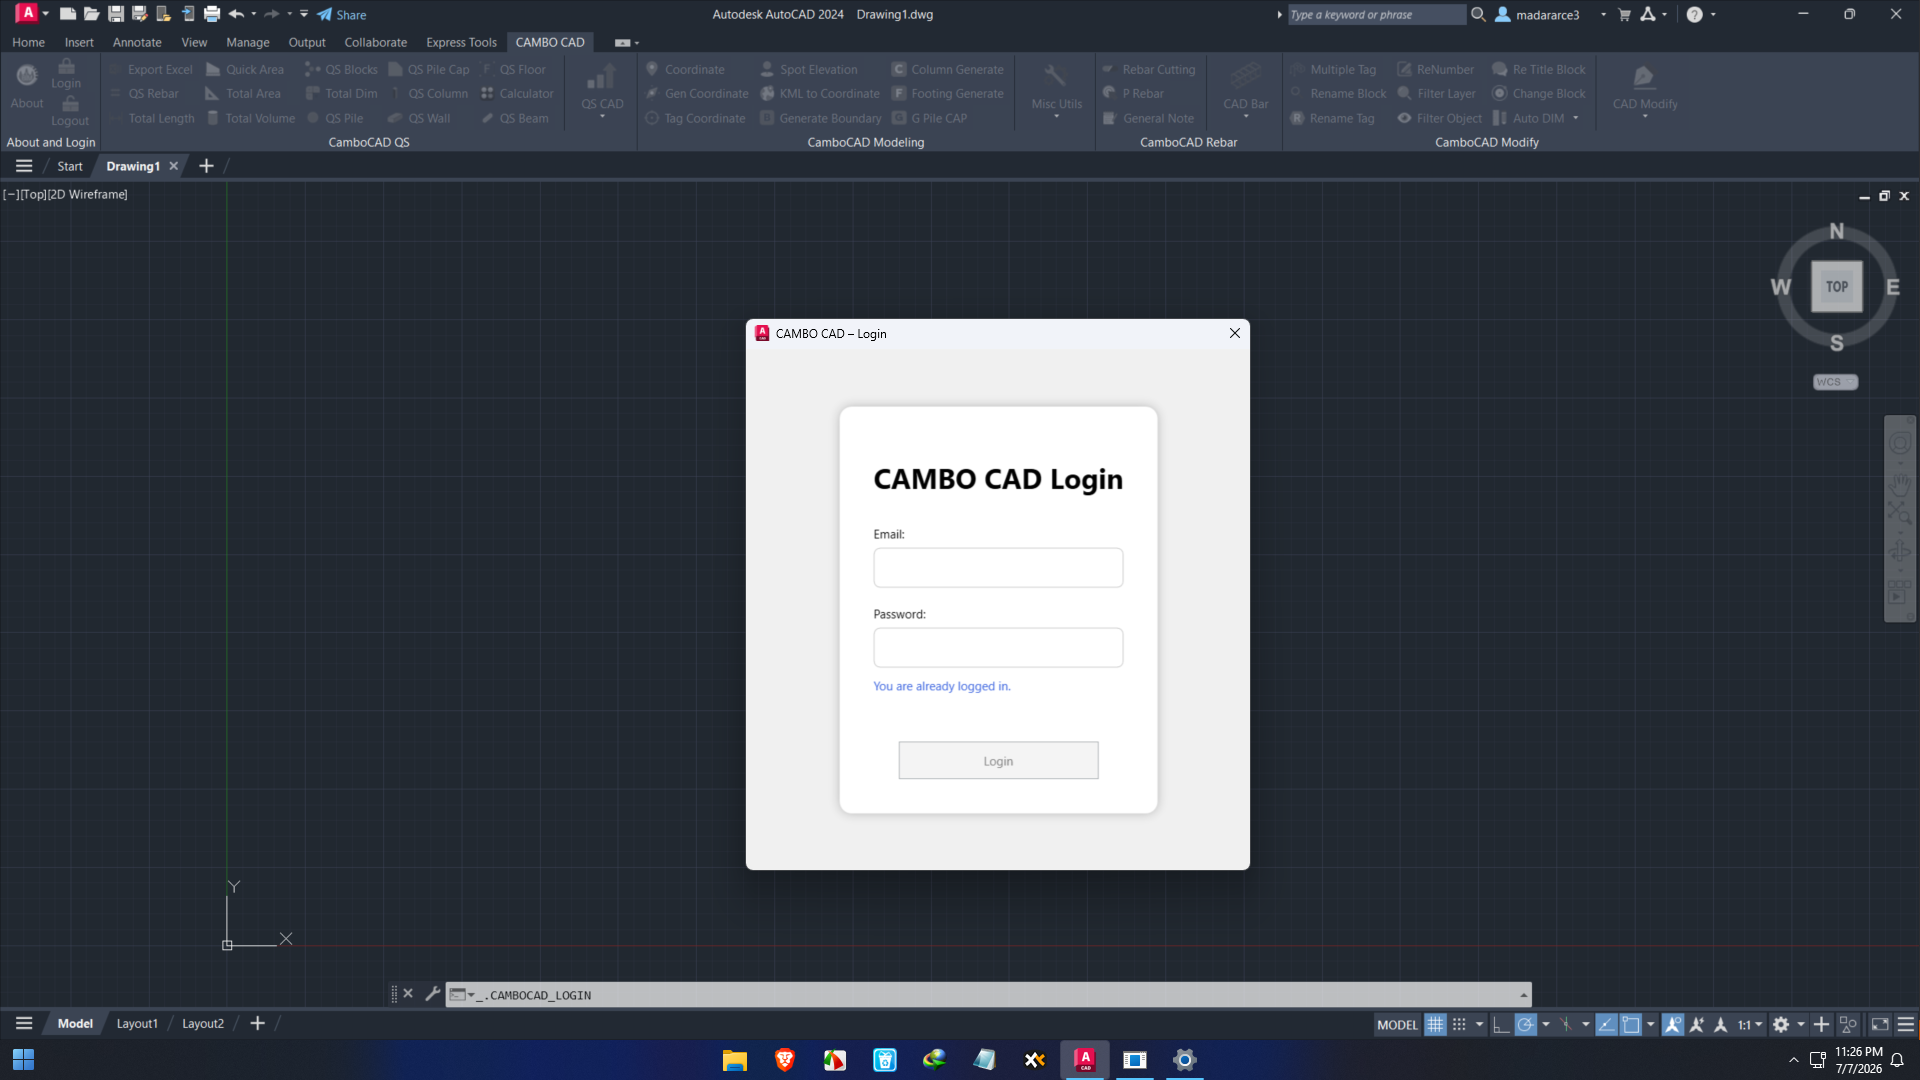Viewport: 1920px width, 1080px height.
Task: Click the MODEL space button in status bar
Action: click(1397, 1024)
